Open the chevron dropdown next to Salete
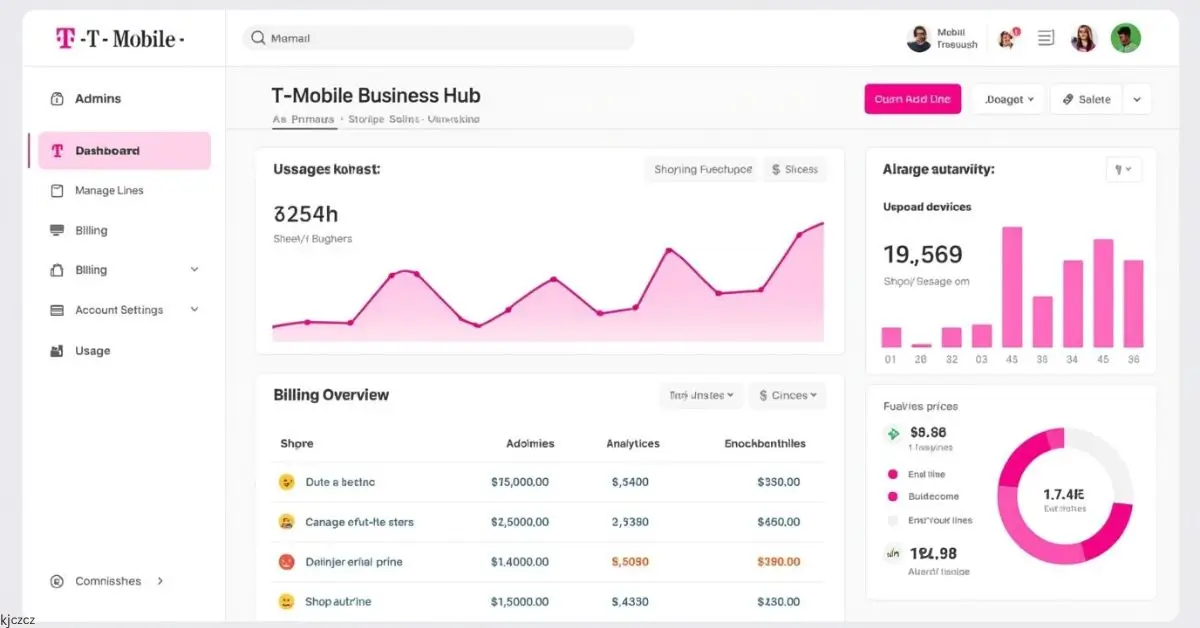Screen dimensions: 1200x628 [1137, 99]
